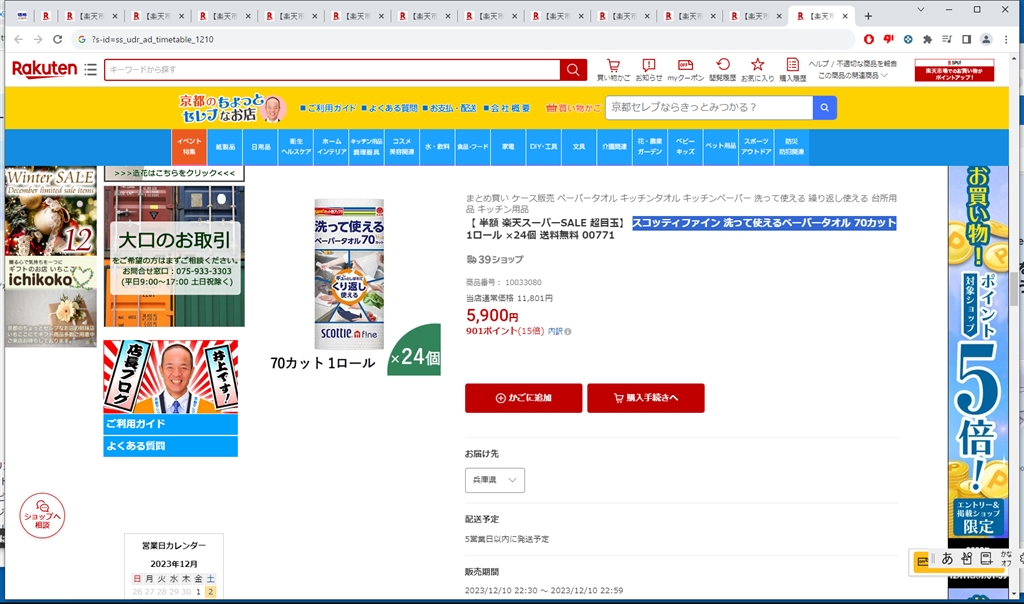Image resolution: width=1024 pixels, height=604 pixels.
Task: Open the myクーポン coupon icon
Action: click(685, 69)
